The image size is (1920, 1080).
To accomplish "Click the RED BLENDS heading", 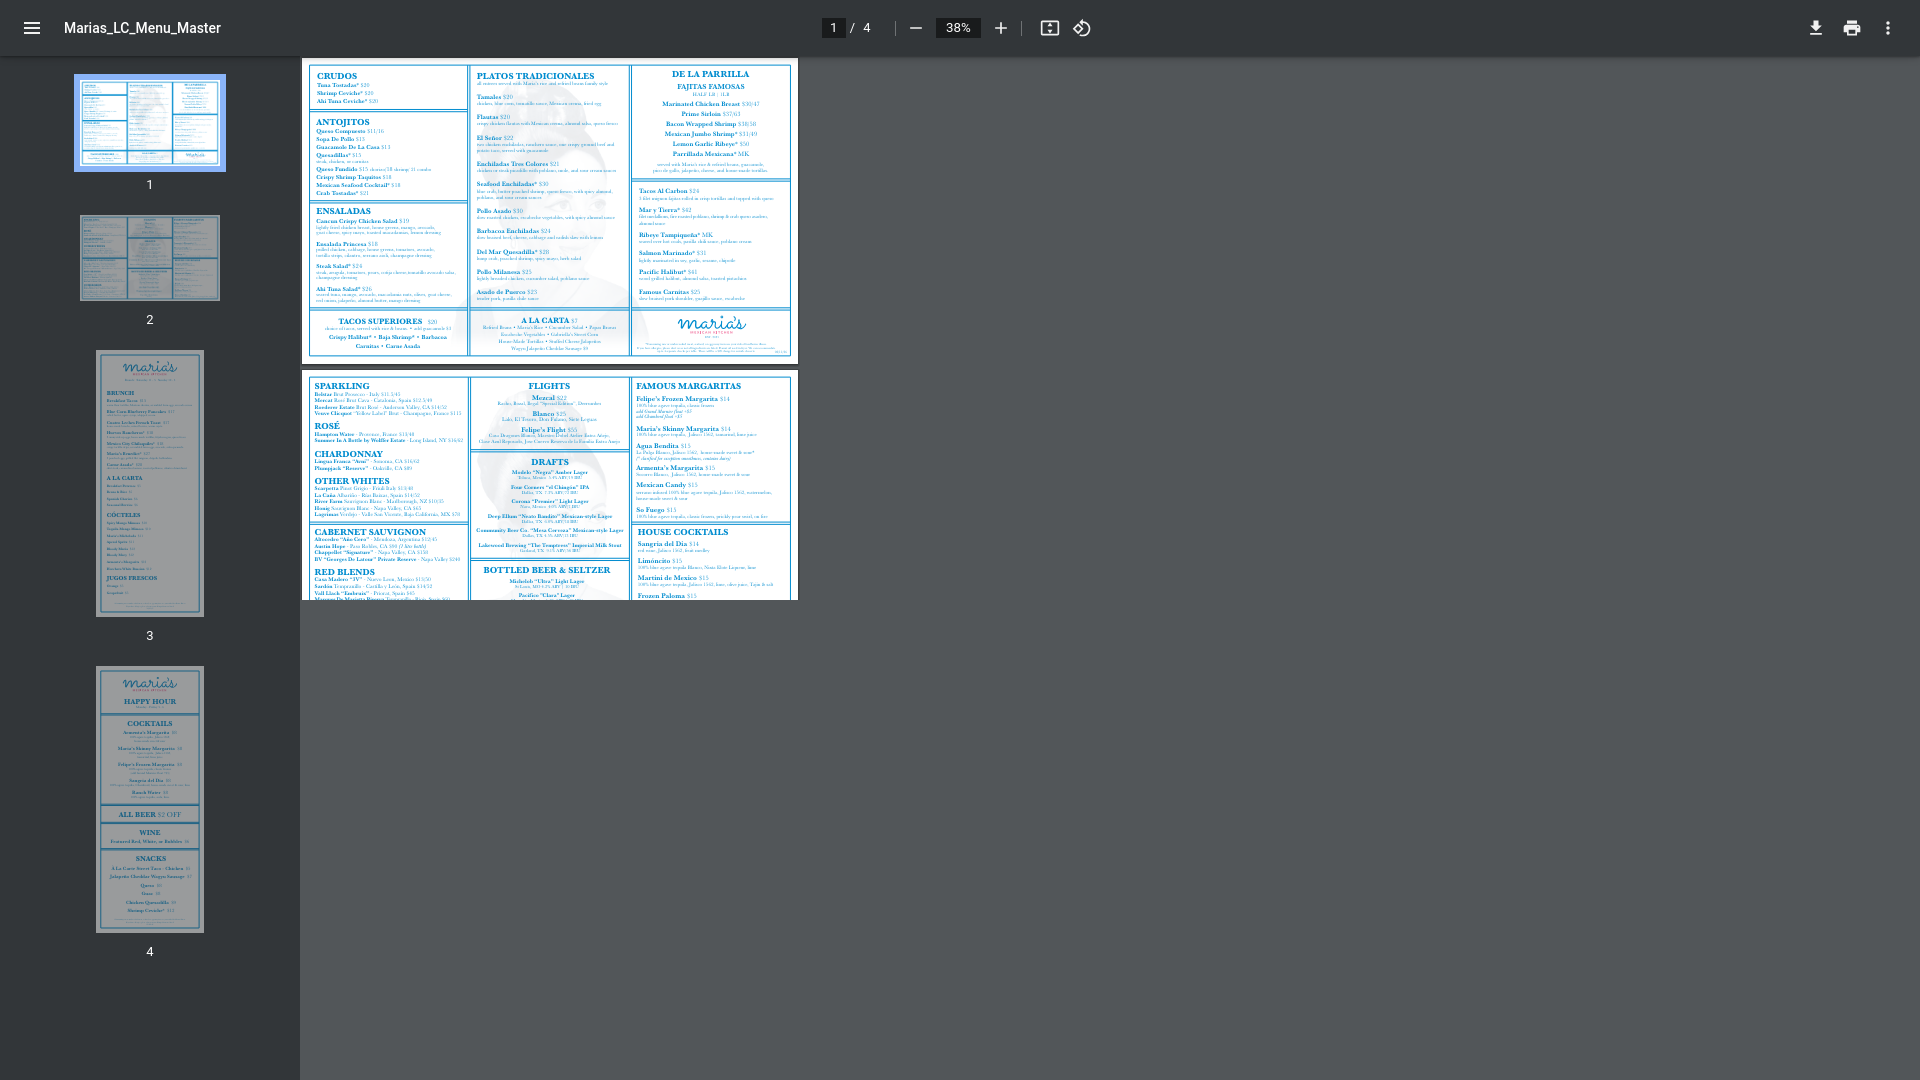I will [344, 572].
